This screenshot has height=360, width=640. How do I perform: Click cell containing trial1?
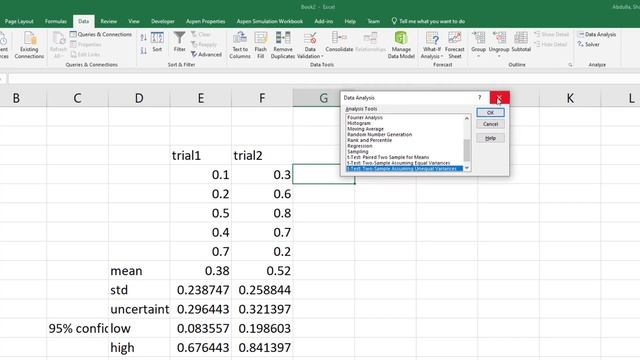pos(200,155)
